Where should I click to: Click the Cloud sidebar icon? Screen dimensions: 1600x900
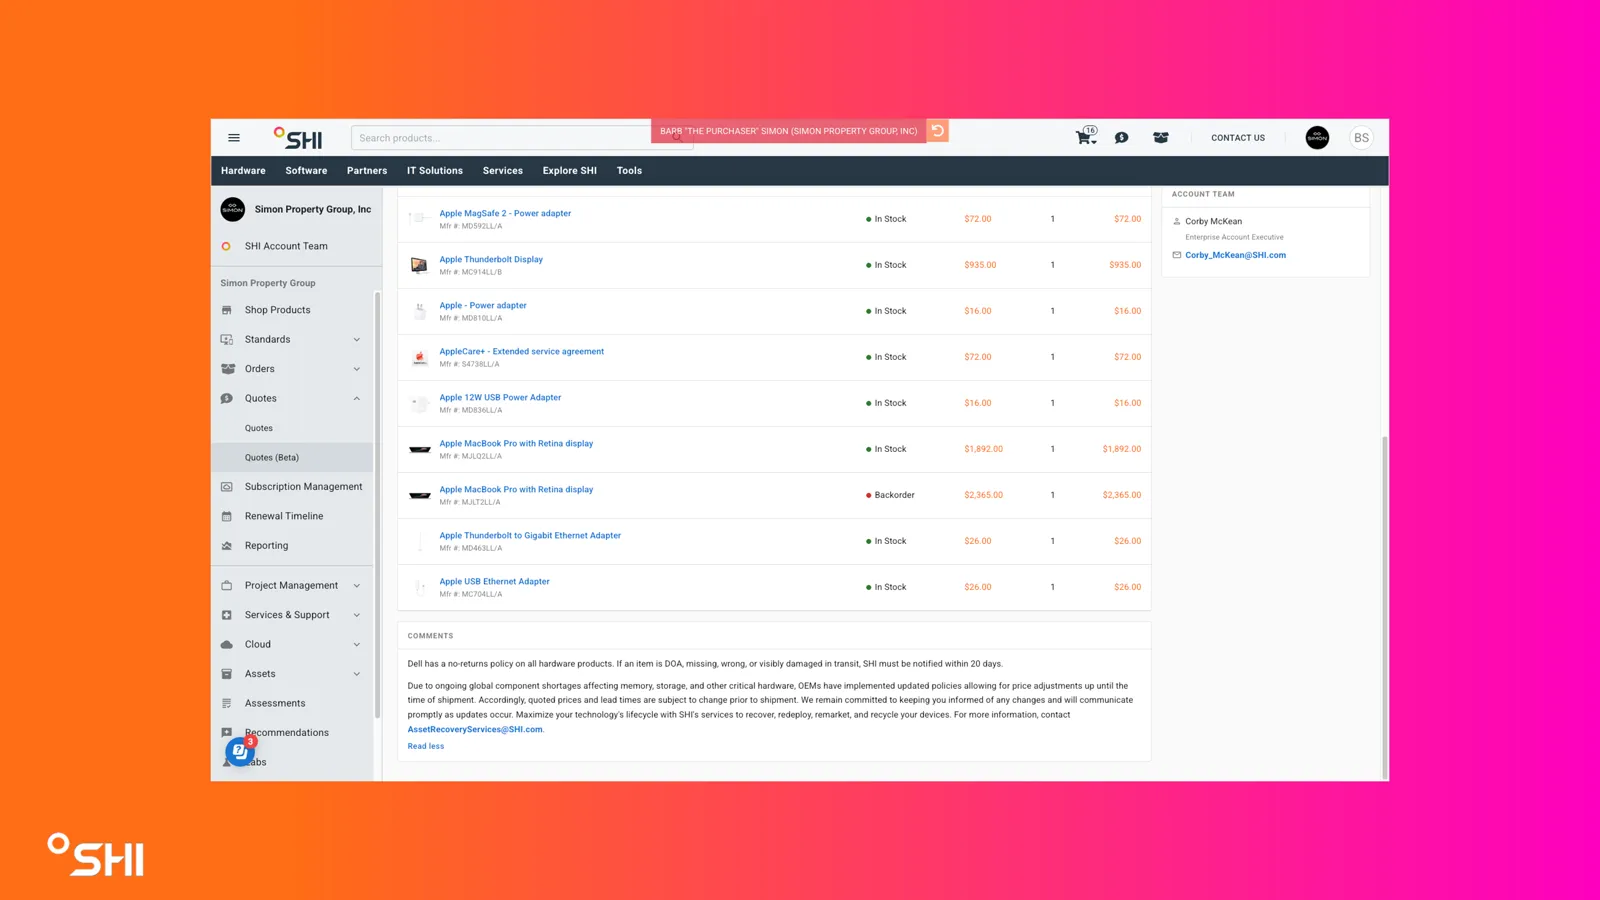pyautogui.click(x=227, y=645)
